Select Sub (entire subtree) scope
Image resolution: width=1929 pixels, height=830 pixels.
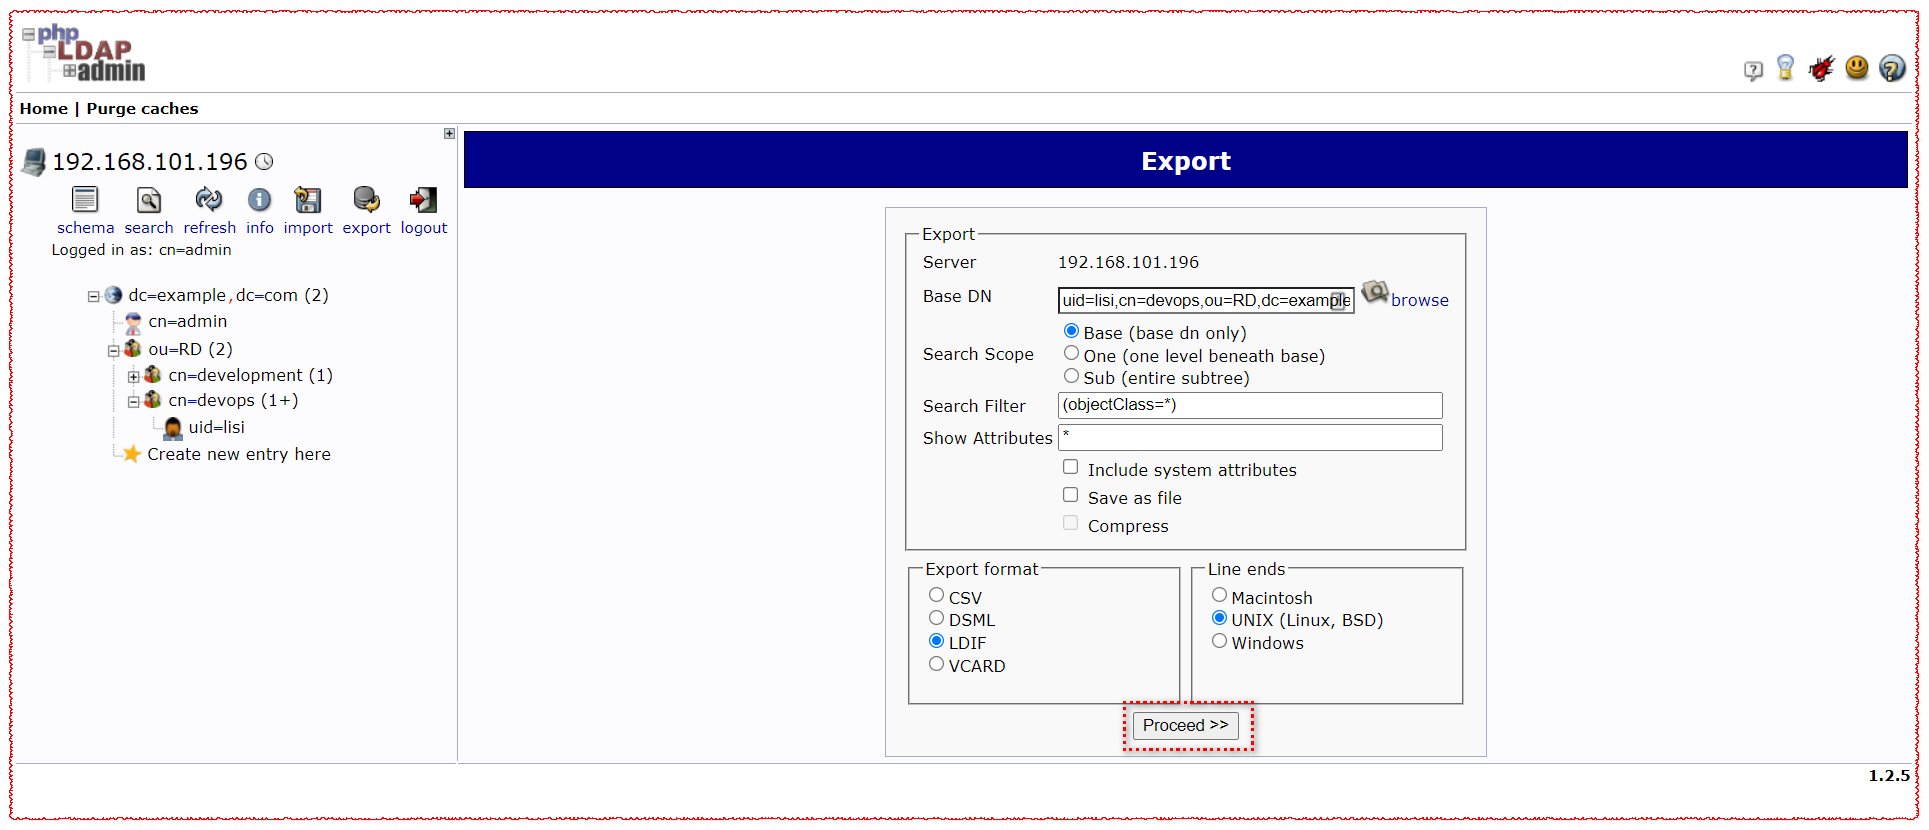[x=1071, y=376]
